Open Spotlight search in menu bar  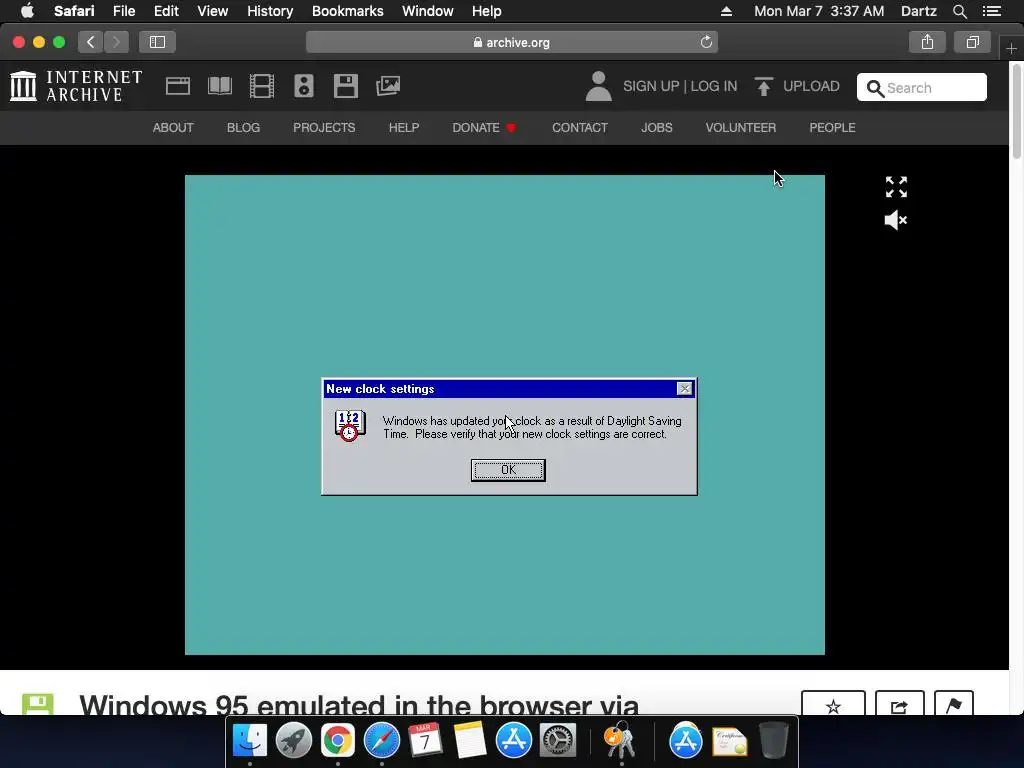(x=959, y=11)
